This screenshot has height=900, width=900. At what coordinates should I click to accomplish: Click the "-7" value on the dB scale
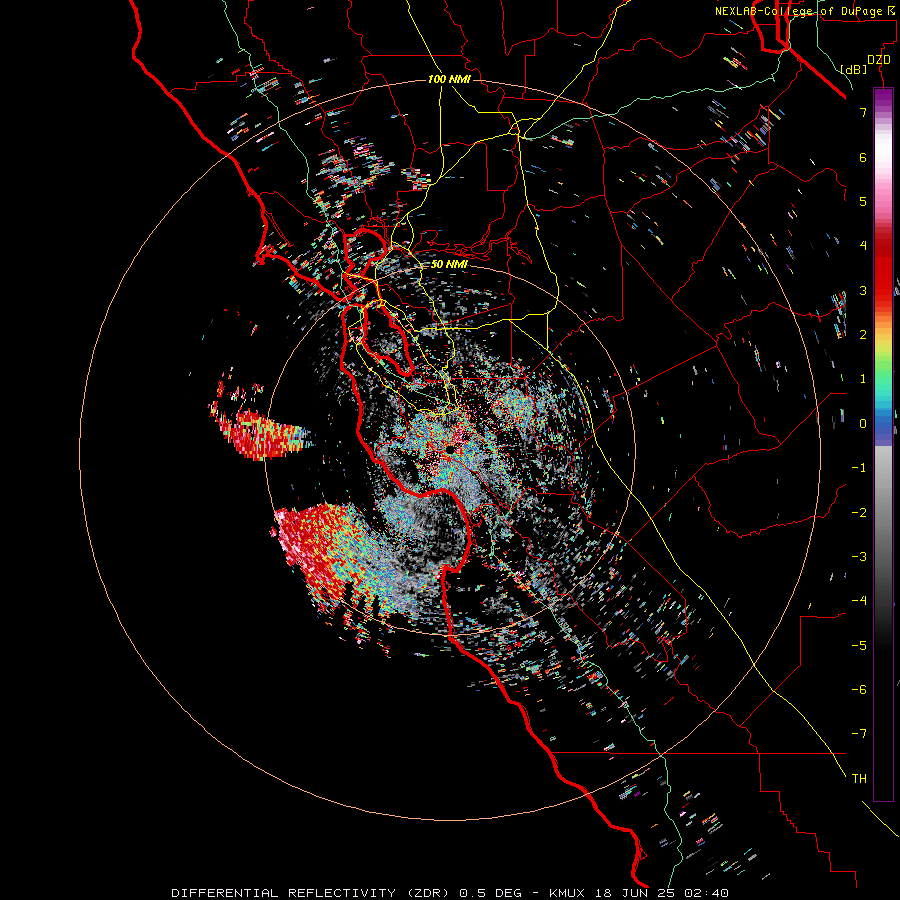859,734
